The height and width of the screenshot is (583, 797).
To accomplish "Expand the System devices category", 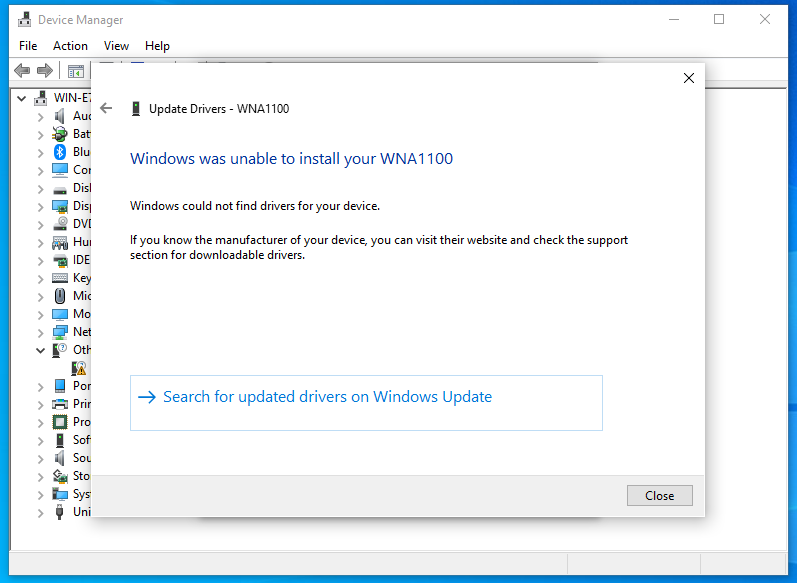I will pyautogui.click(x=41, y=495).
